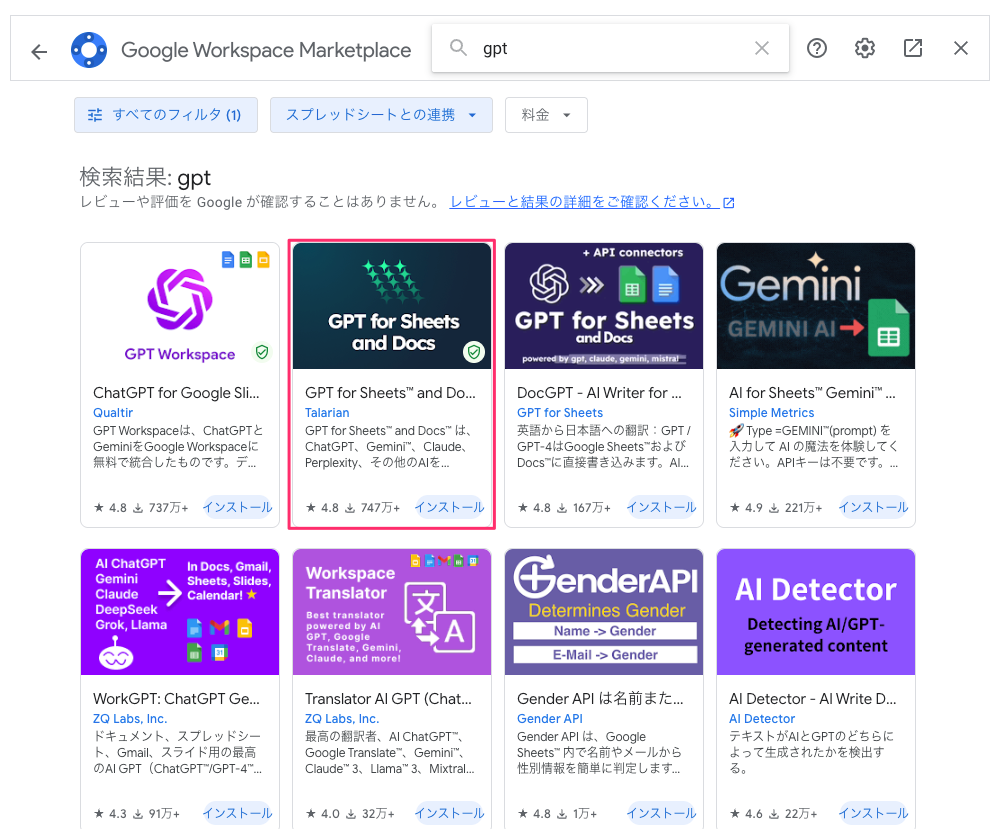Open DocGPT - AI Writer for ... title
The width and height of the screenshot is (998, 829).
point(599,393)
